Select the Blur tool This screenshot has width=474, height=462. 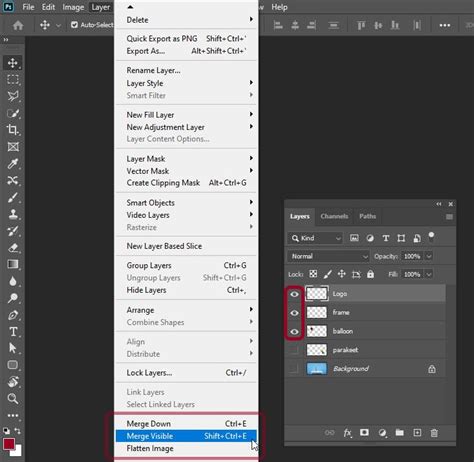(13, 281)
